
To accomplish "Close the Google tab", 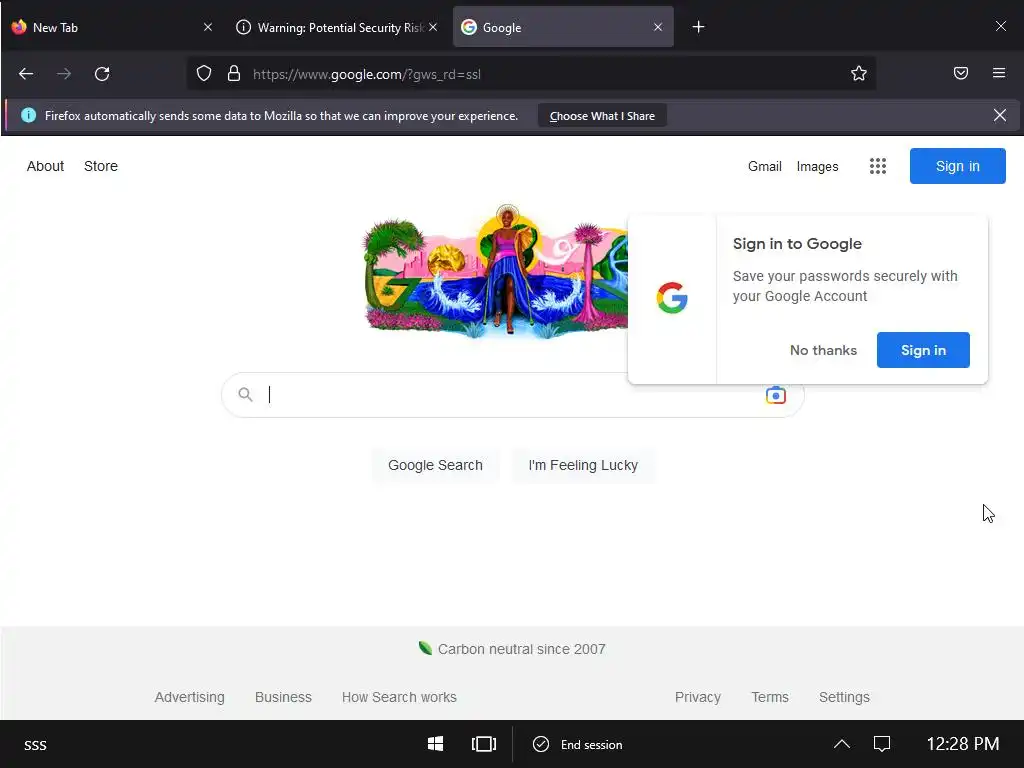I will (658, 27).
